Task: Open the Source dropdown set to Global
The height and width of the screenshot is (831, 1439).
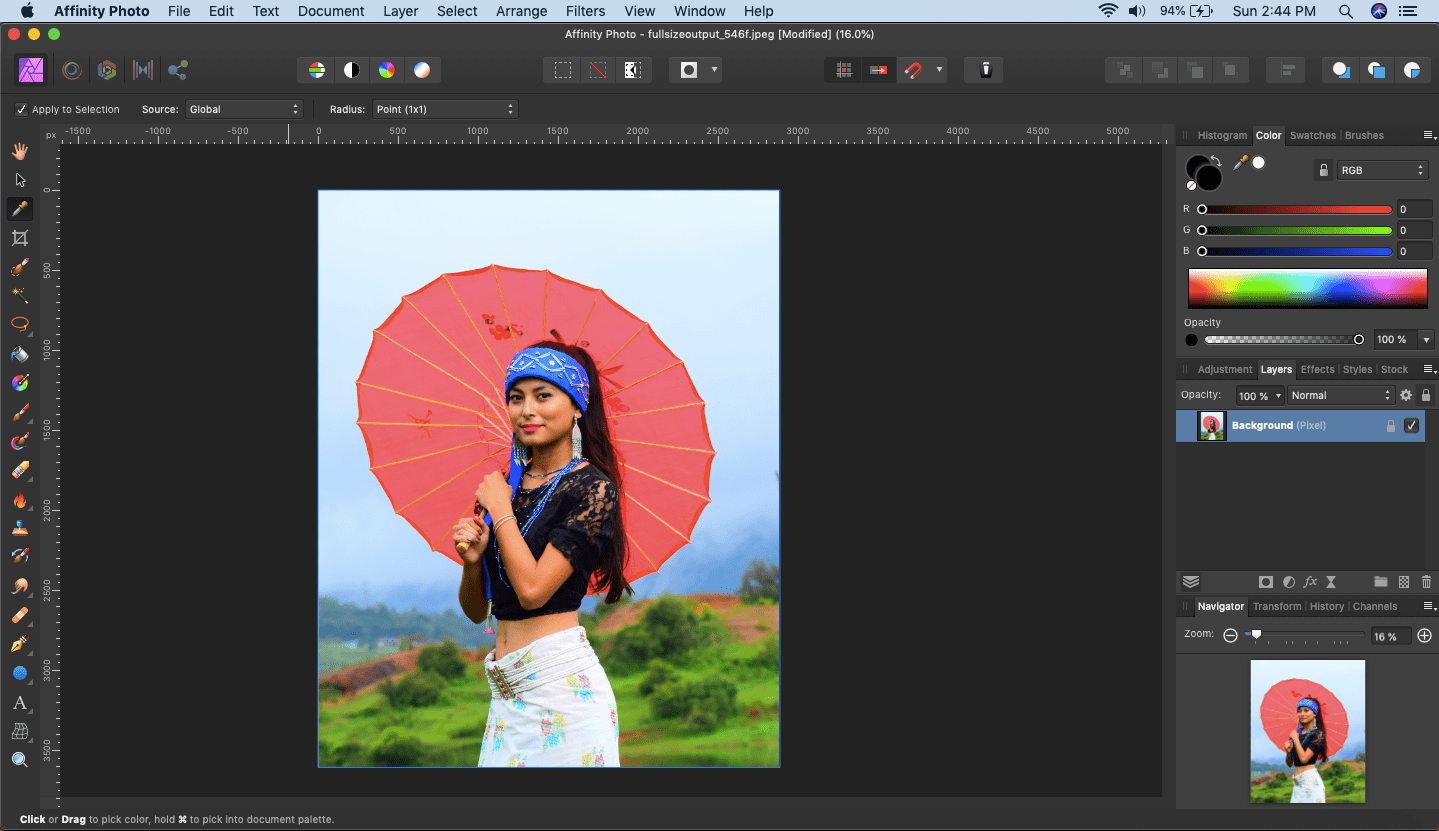Action: pos(244,109)
